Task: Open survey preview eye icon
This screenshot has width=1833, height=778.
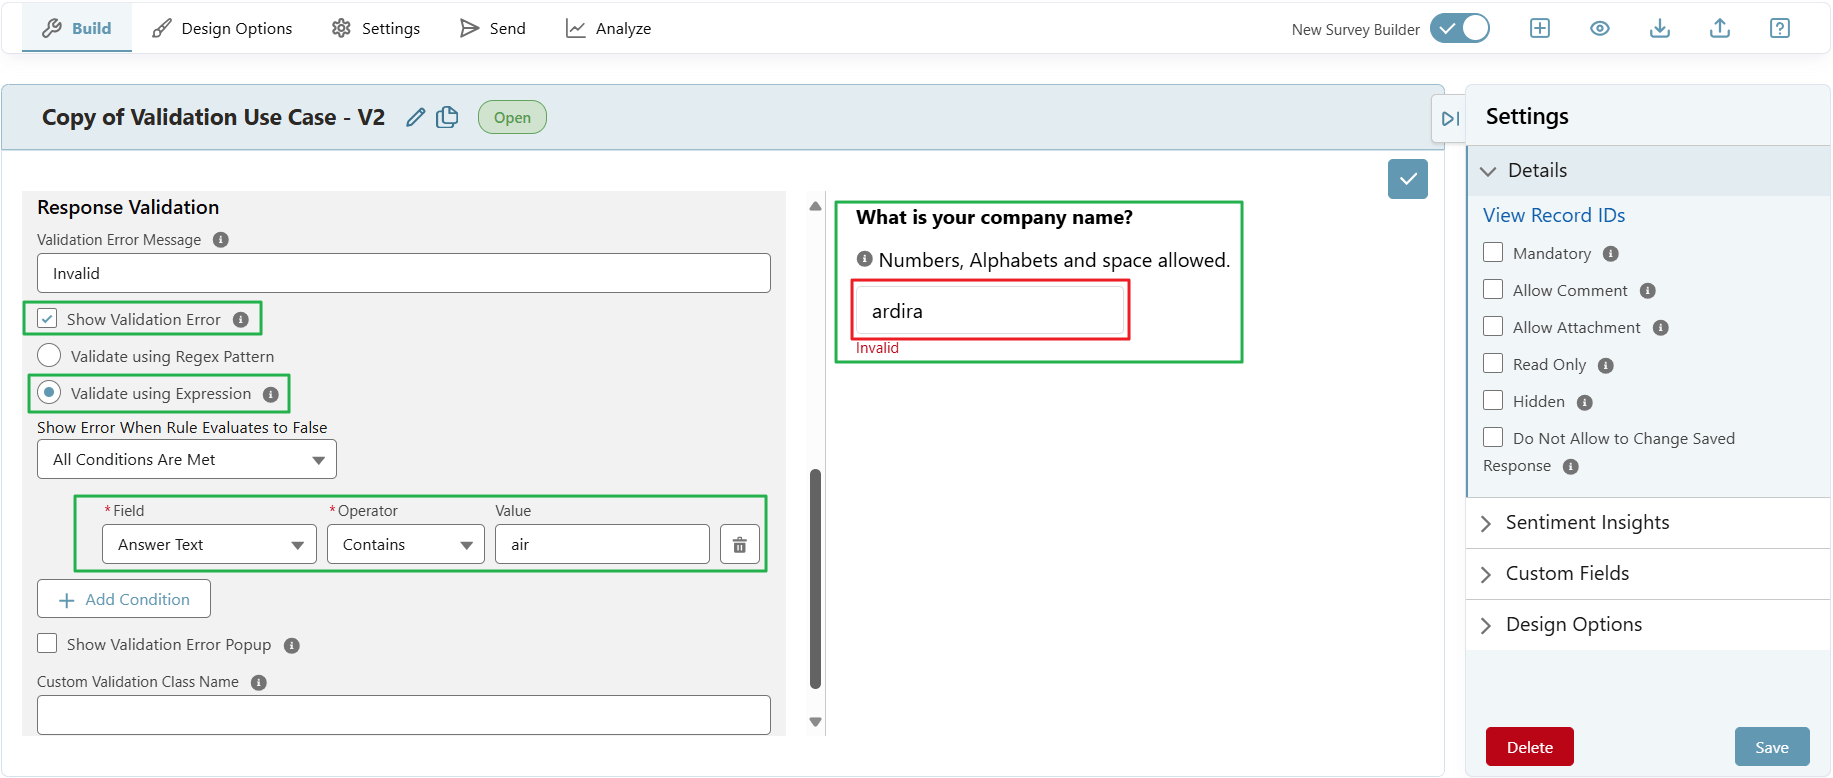Action: click(x=1600, y=28)
